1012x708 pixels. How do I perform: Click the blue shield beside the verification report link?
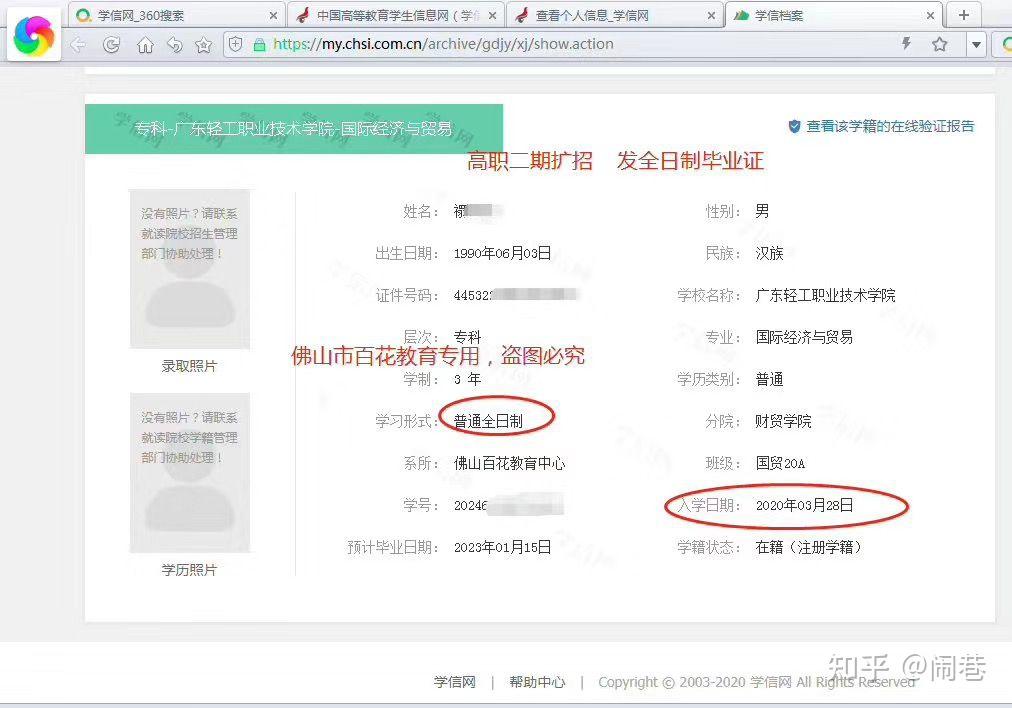(793, 126)
